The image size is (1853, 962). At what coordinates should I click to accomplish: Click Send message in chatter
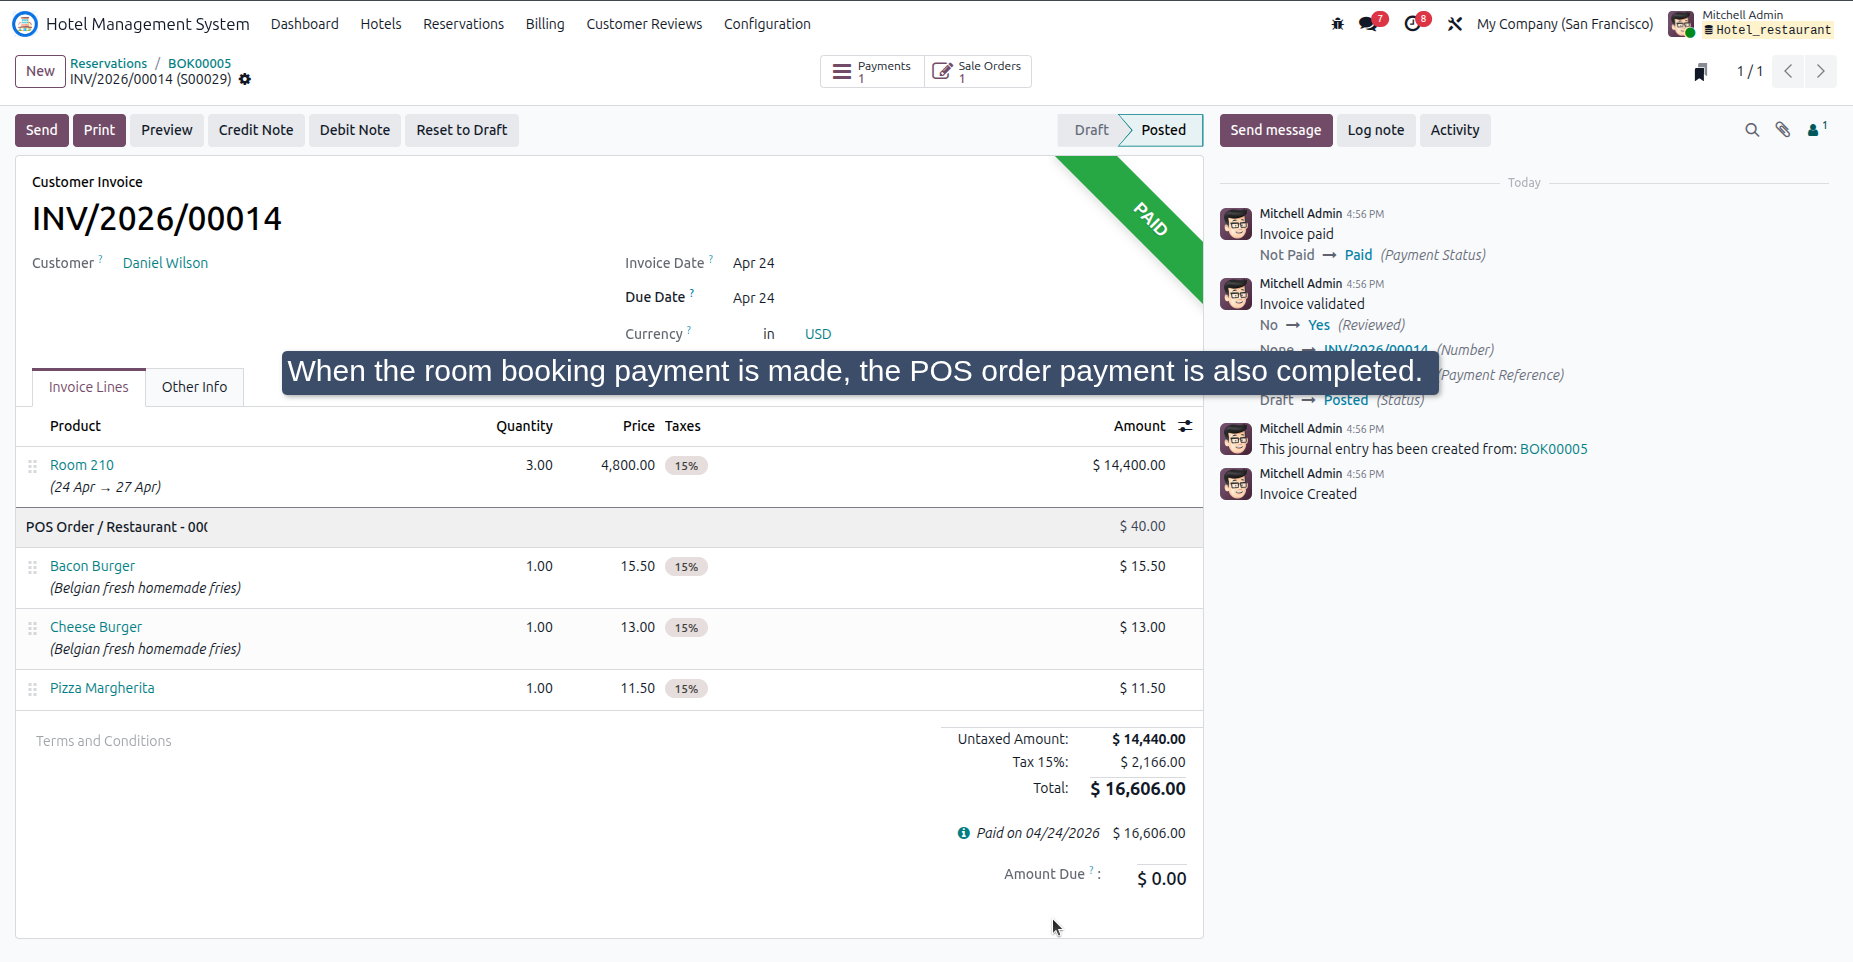click(x=1276, y=130)
